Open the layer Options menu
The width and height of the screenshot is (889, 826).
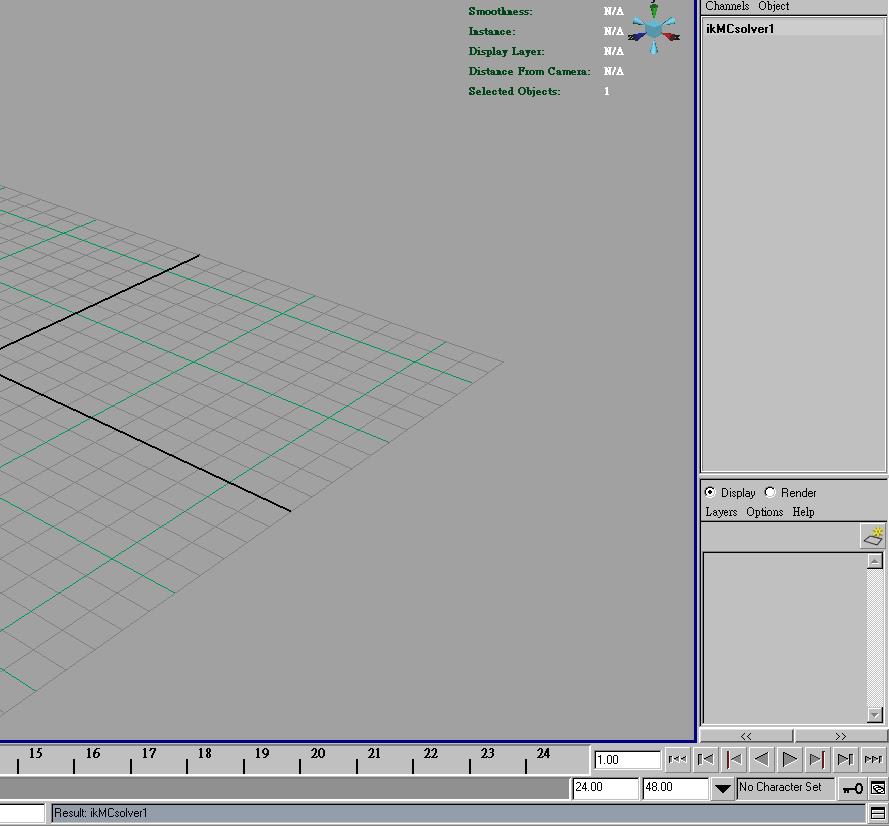pos(764,512)
